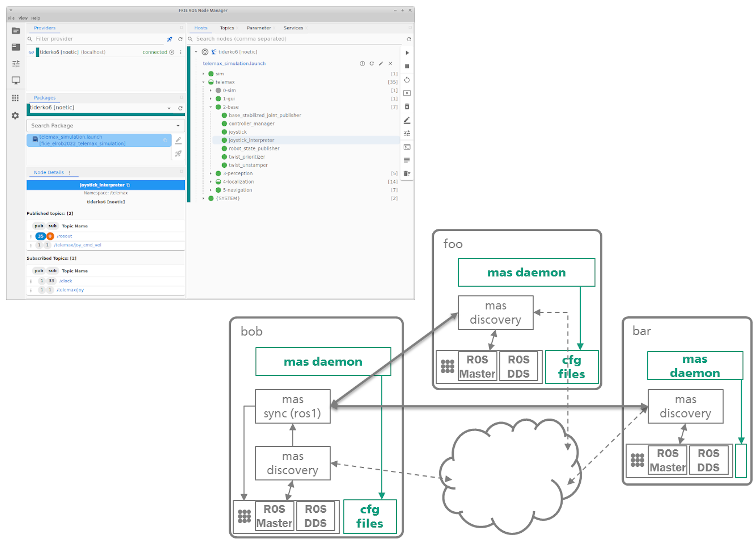This screenshot has width=756, height=543.
Task: Open the second sidebar panel icon below the folder
Action: pyautogui.click(x=16, y=47)
